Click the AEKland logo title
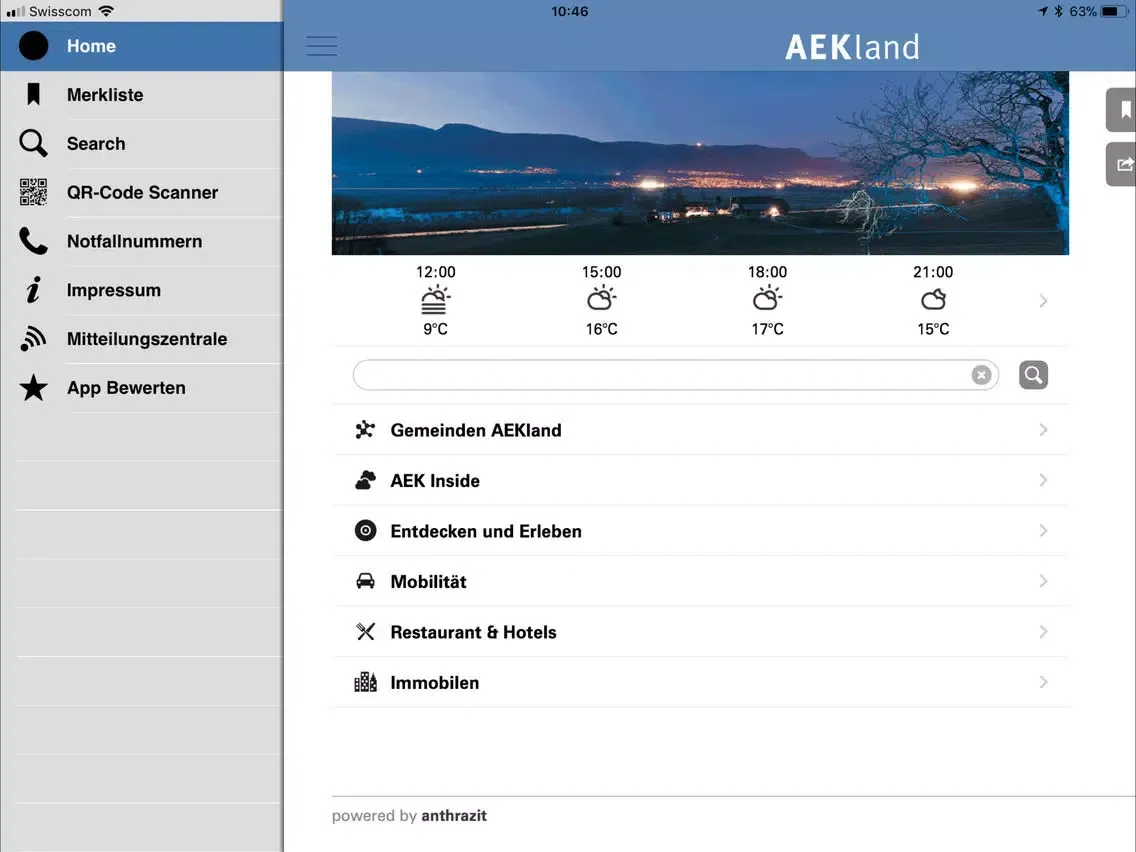Image resolution: width=1136 pixels, height=852 pixels. [852, 47]
